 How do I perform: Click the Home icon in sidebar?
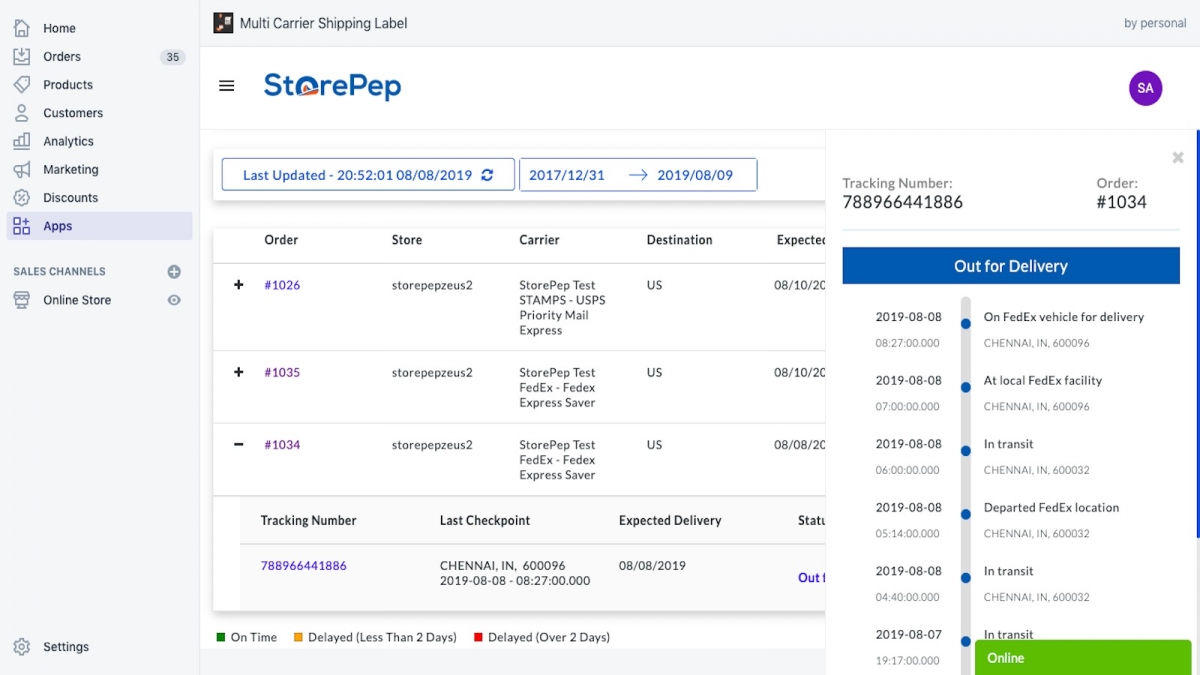22,28
